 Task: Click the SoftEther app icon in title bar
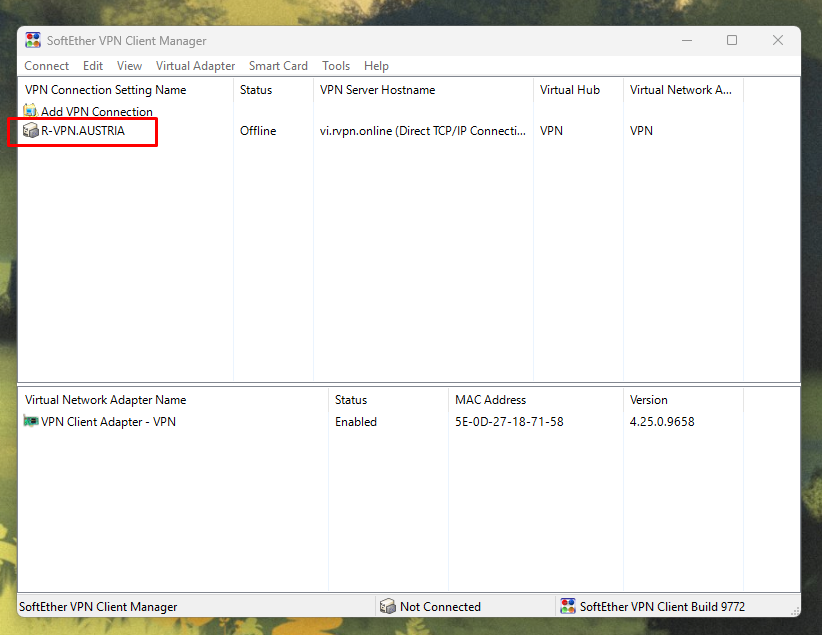[x=33, y=40]
